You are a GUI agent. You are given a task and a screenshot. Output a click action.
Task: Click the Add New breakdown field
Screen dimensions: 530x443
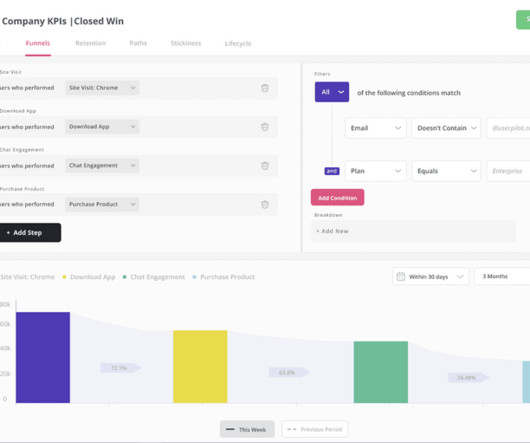[x=413, y=231]
